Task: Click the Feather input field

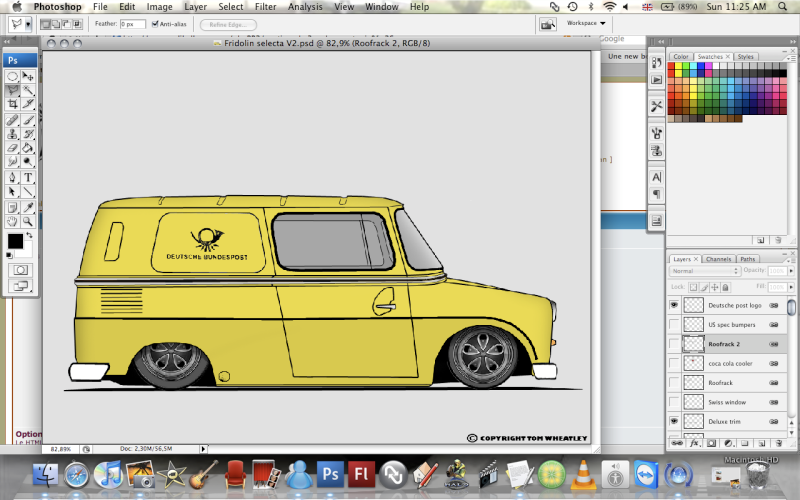Action: click(133, 24)
